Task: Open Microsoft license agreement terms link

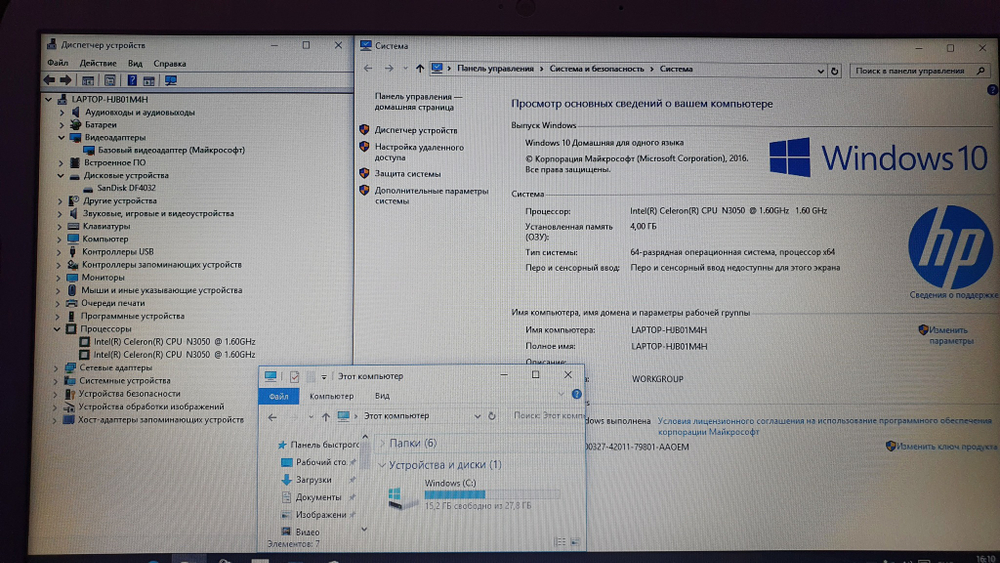Action: click(x=824, y=426)
